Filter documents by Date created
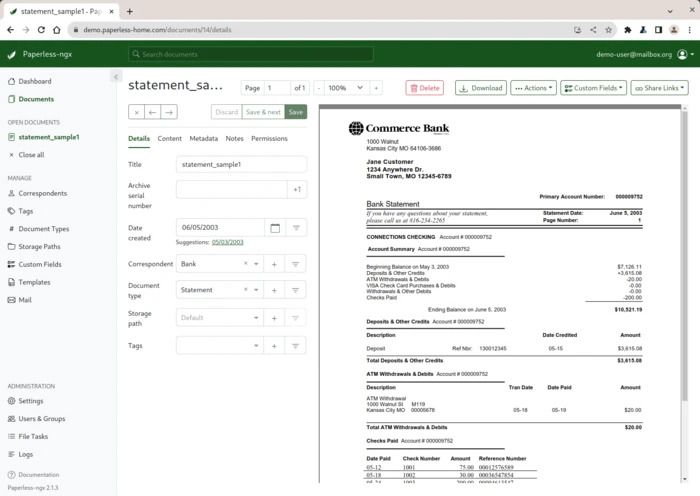 [x=296, y=228]
